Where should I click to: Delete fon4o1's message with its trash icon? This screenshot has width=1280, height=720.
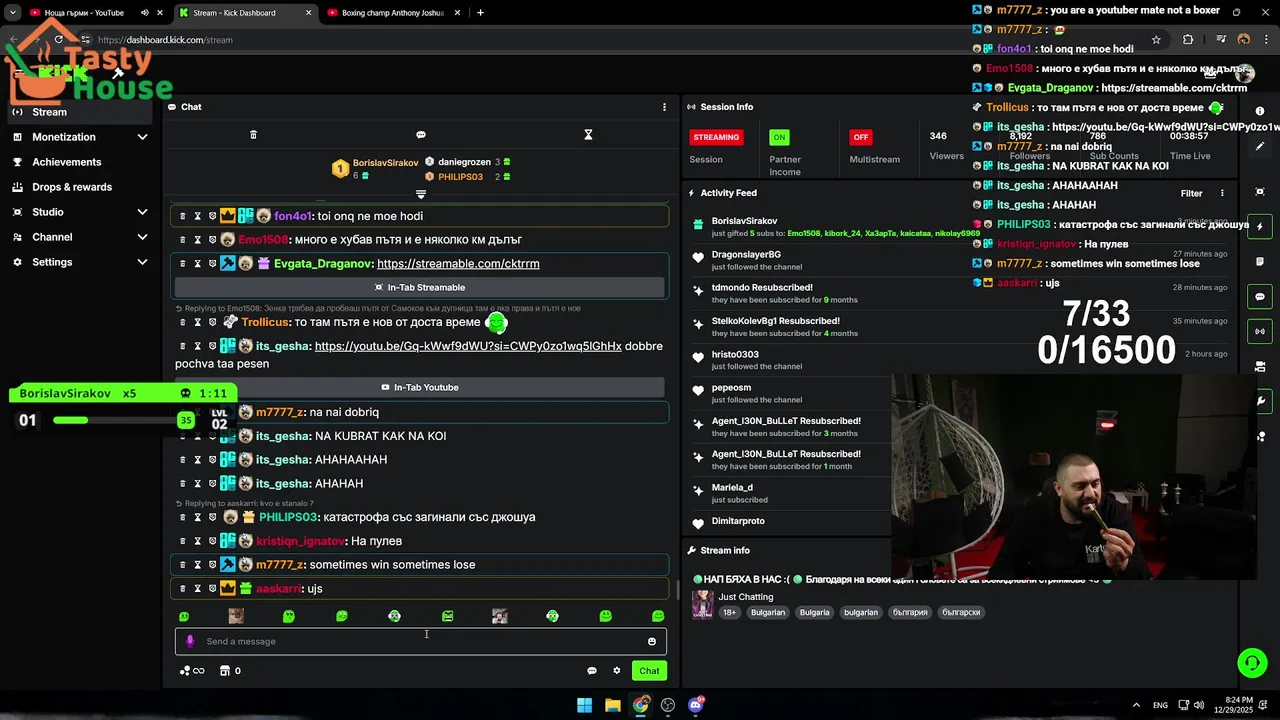pos(182,216)
